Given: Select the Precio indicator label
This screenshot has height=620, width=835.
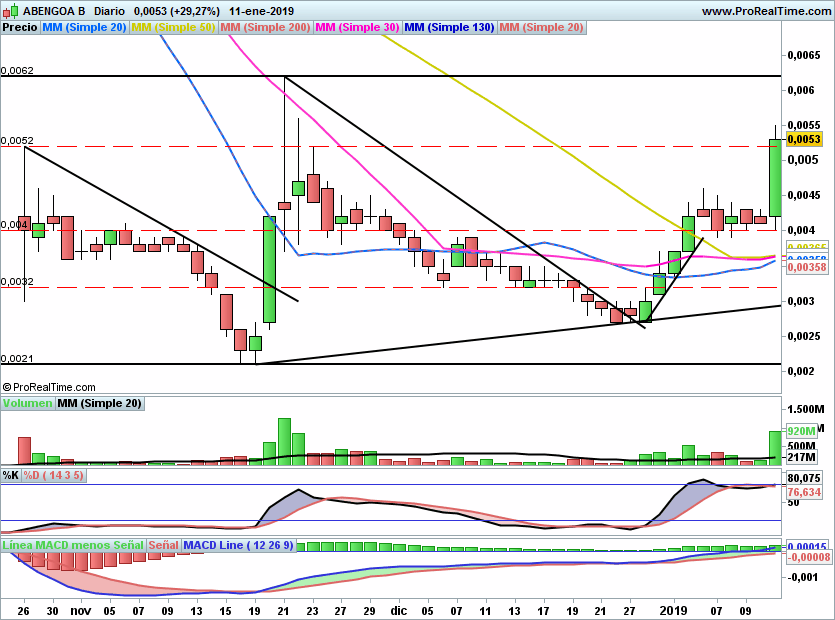Looking at the screenshot, I should point(20,27).
